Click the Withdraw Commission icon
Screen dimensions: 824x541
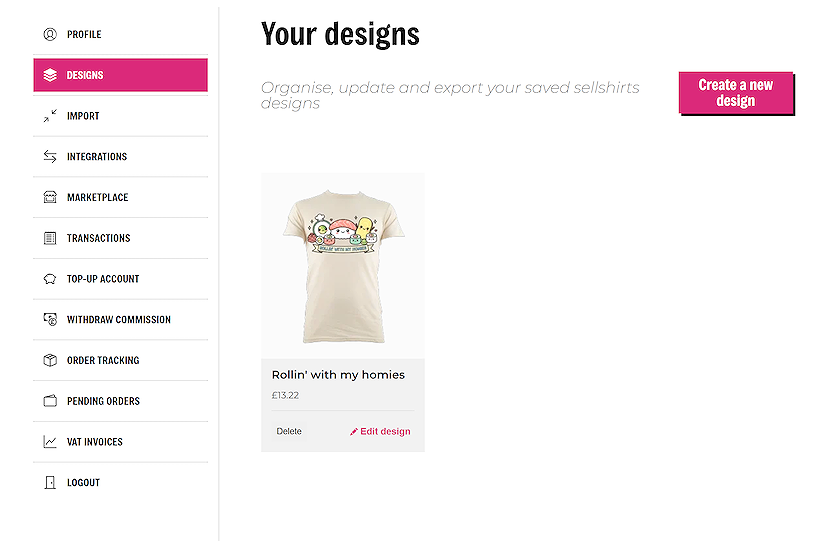[50, 320]
